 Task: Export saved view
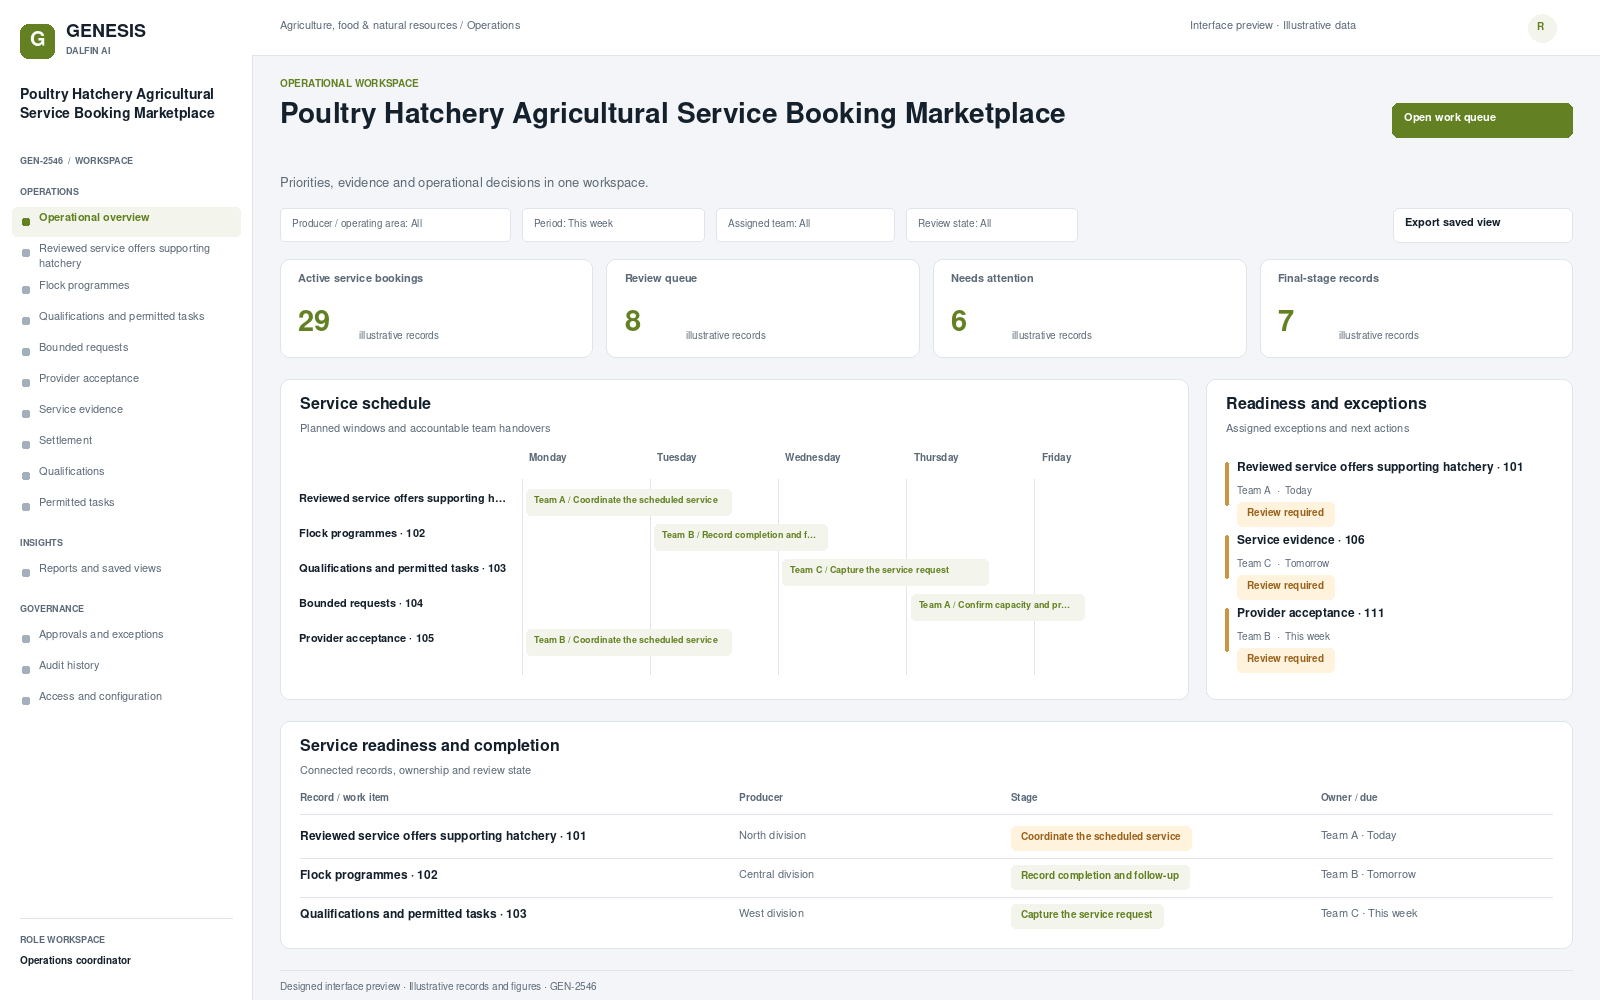point(1482,225)
